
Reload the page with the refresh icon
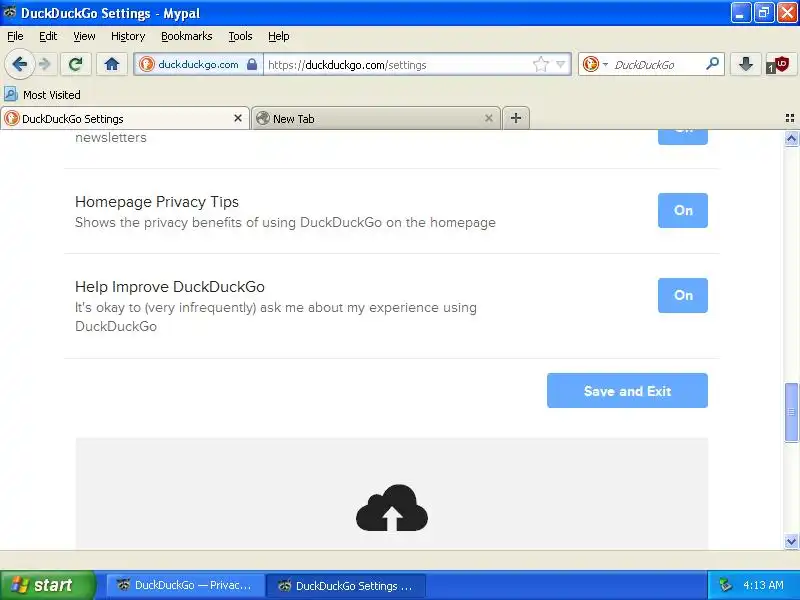(76, 64)
